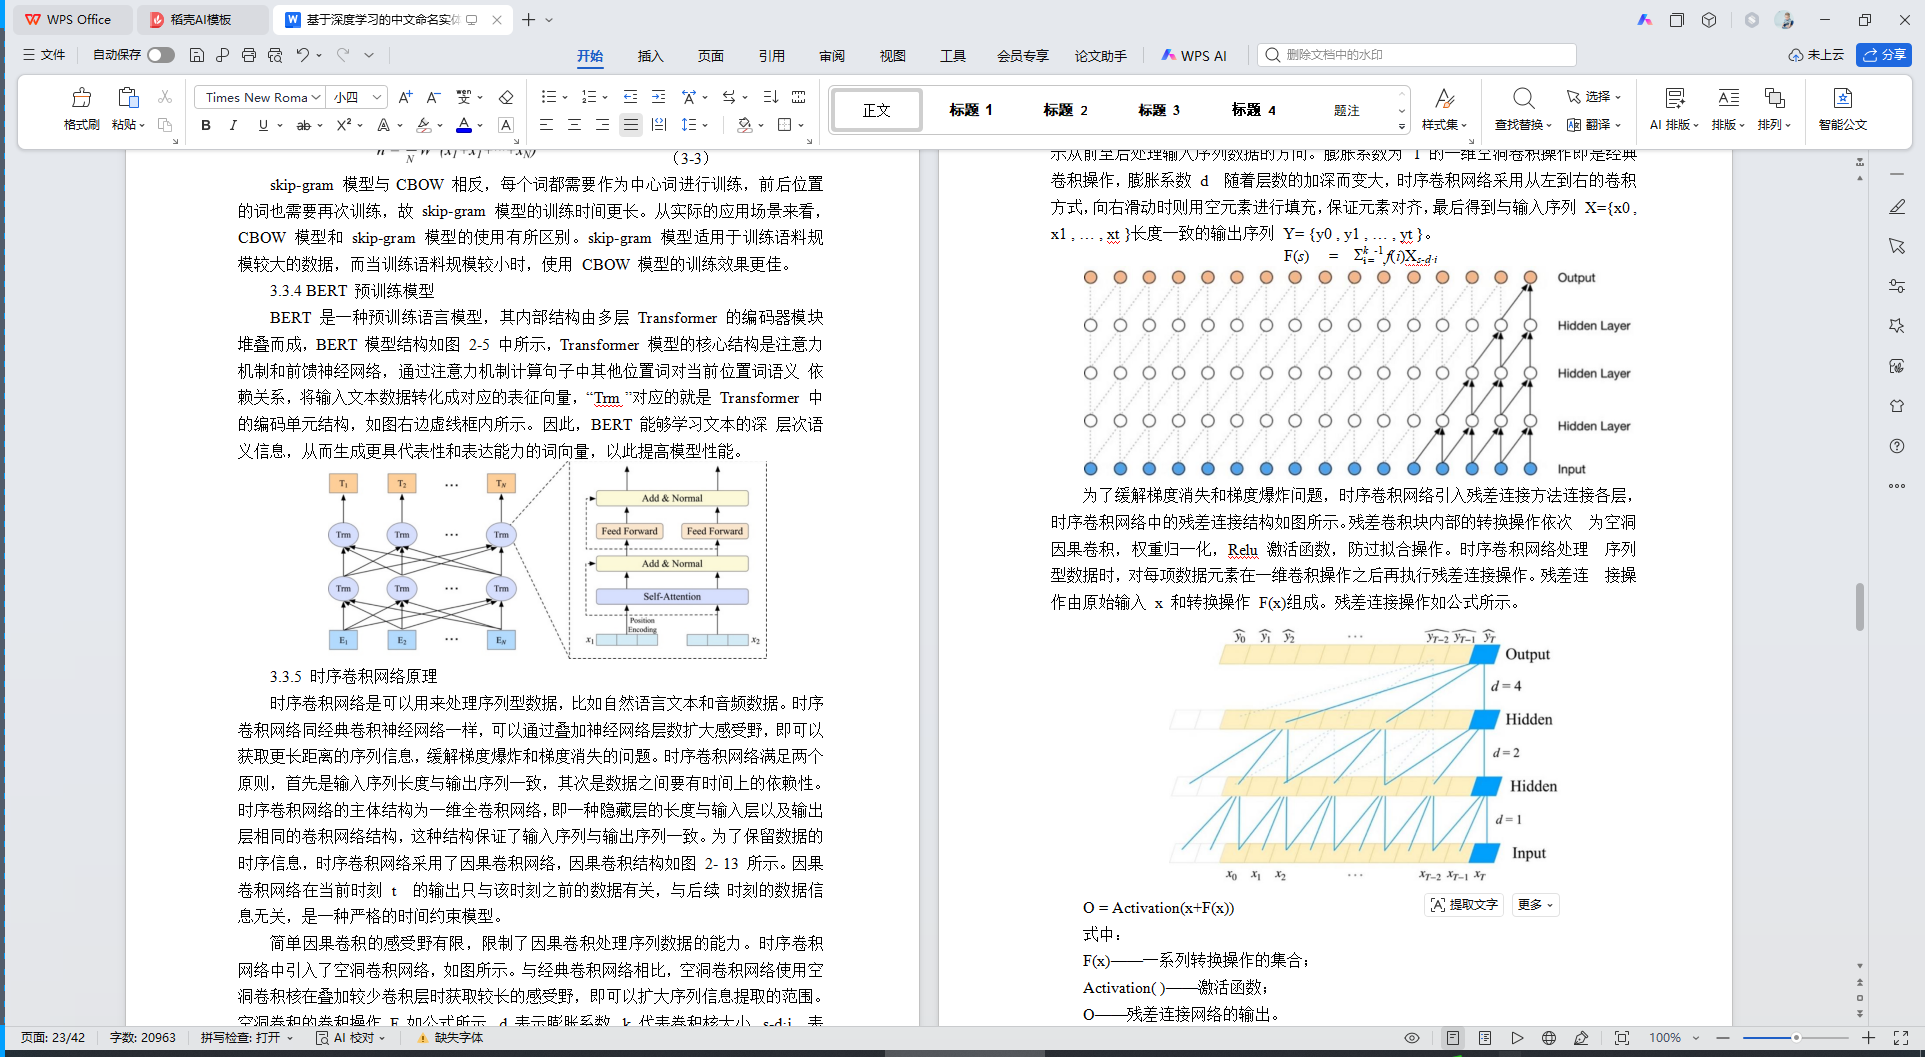Click the edit pen icon in right sidebar

(x=1897, y=206)
